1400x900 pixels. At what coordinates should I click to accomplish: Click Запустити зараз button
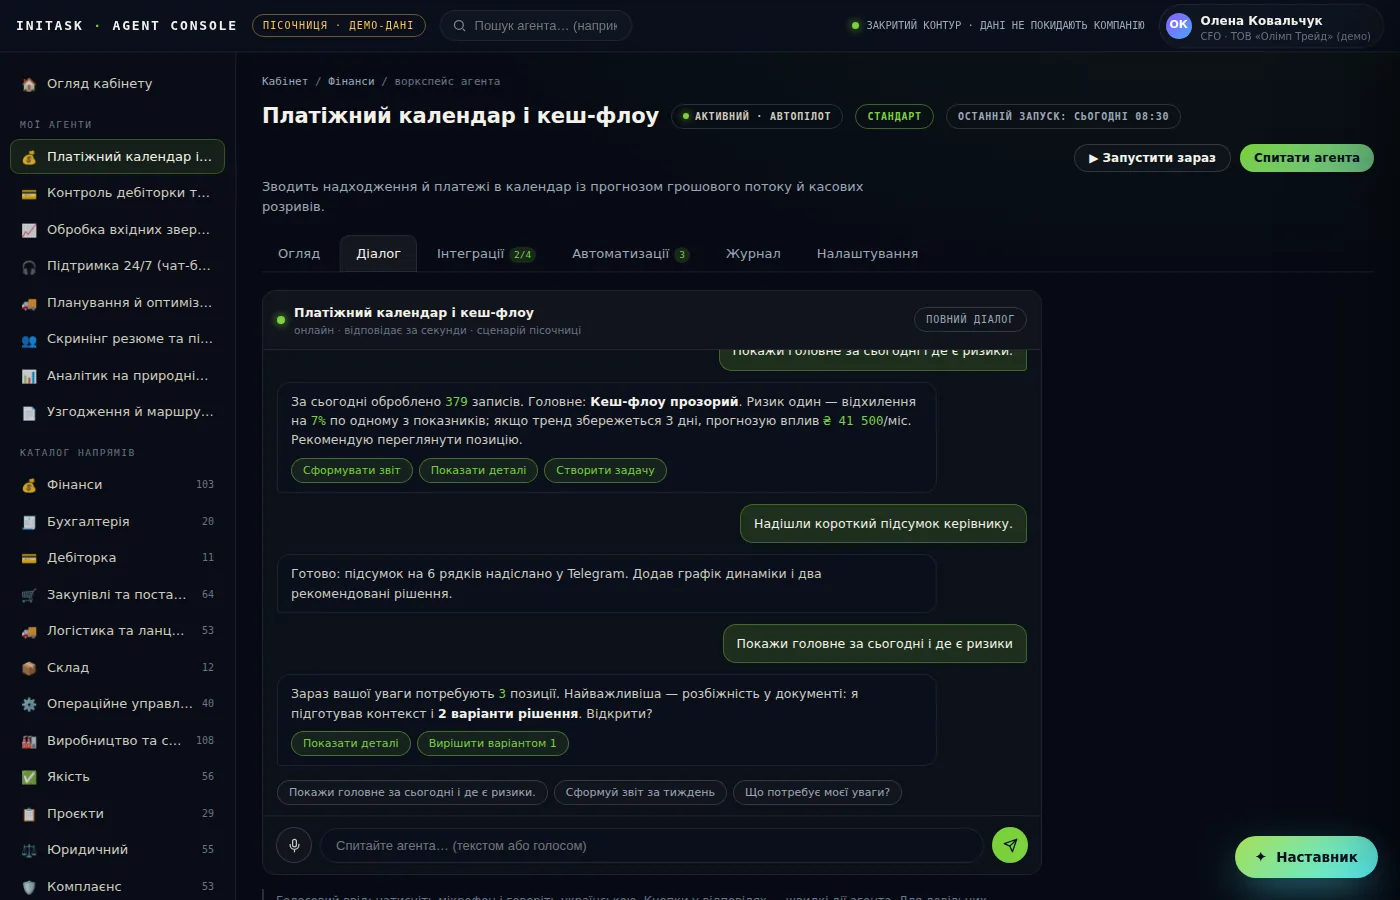pyautogui.click(x=1152, y=158)
